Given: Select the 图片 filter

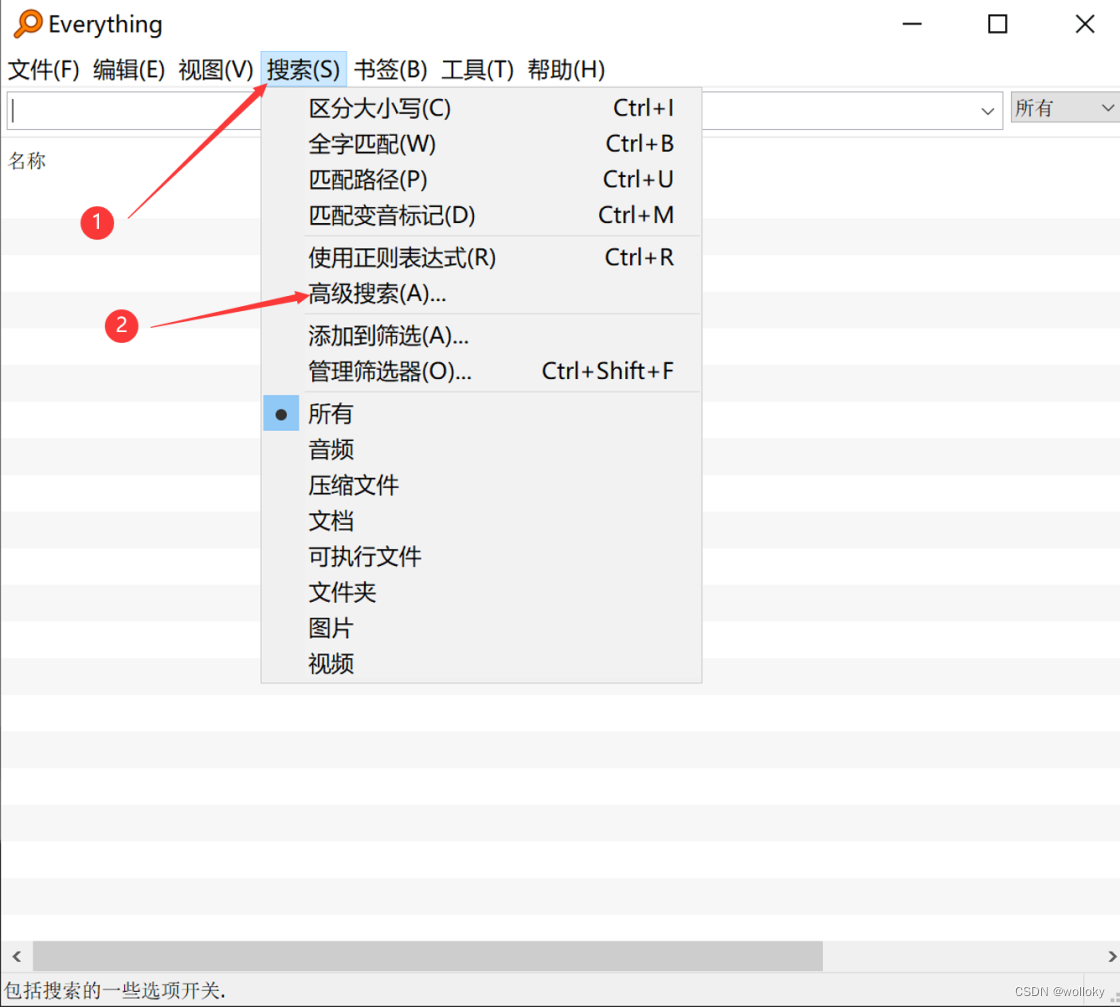Looking at the screenshot, I should tap(481, 628).
